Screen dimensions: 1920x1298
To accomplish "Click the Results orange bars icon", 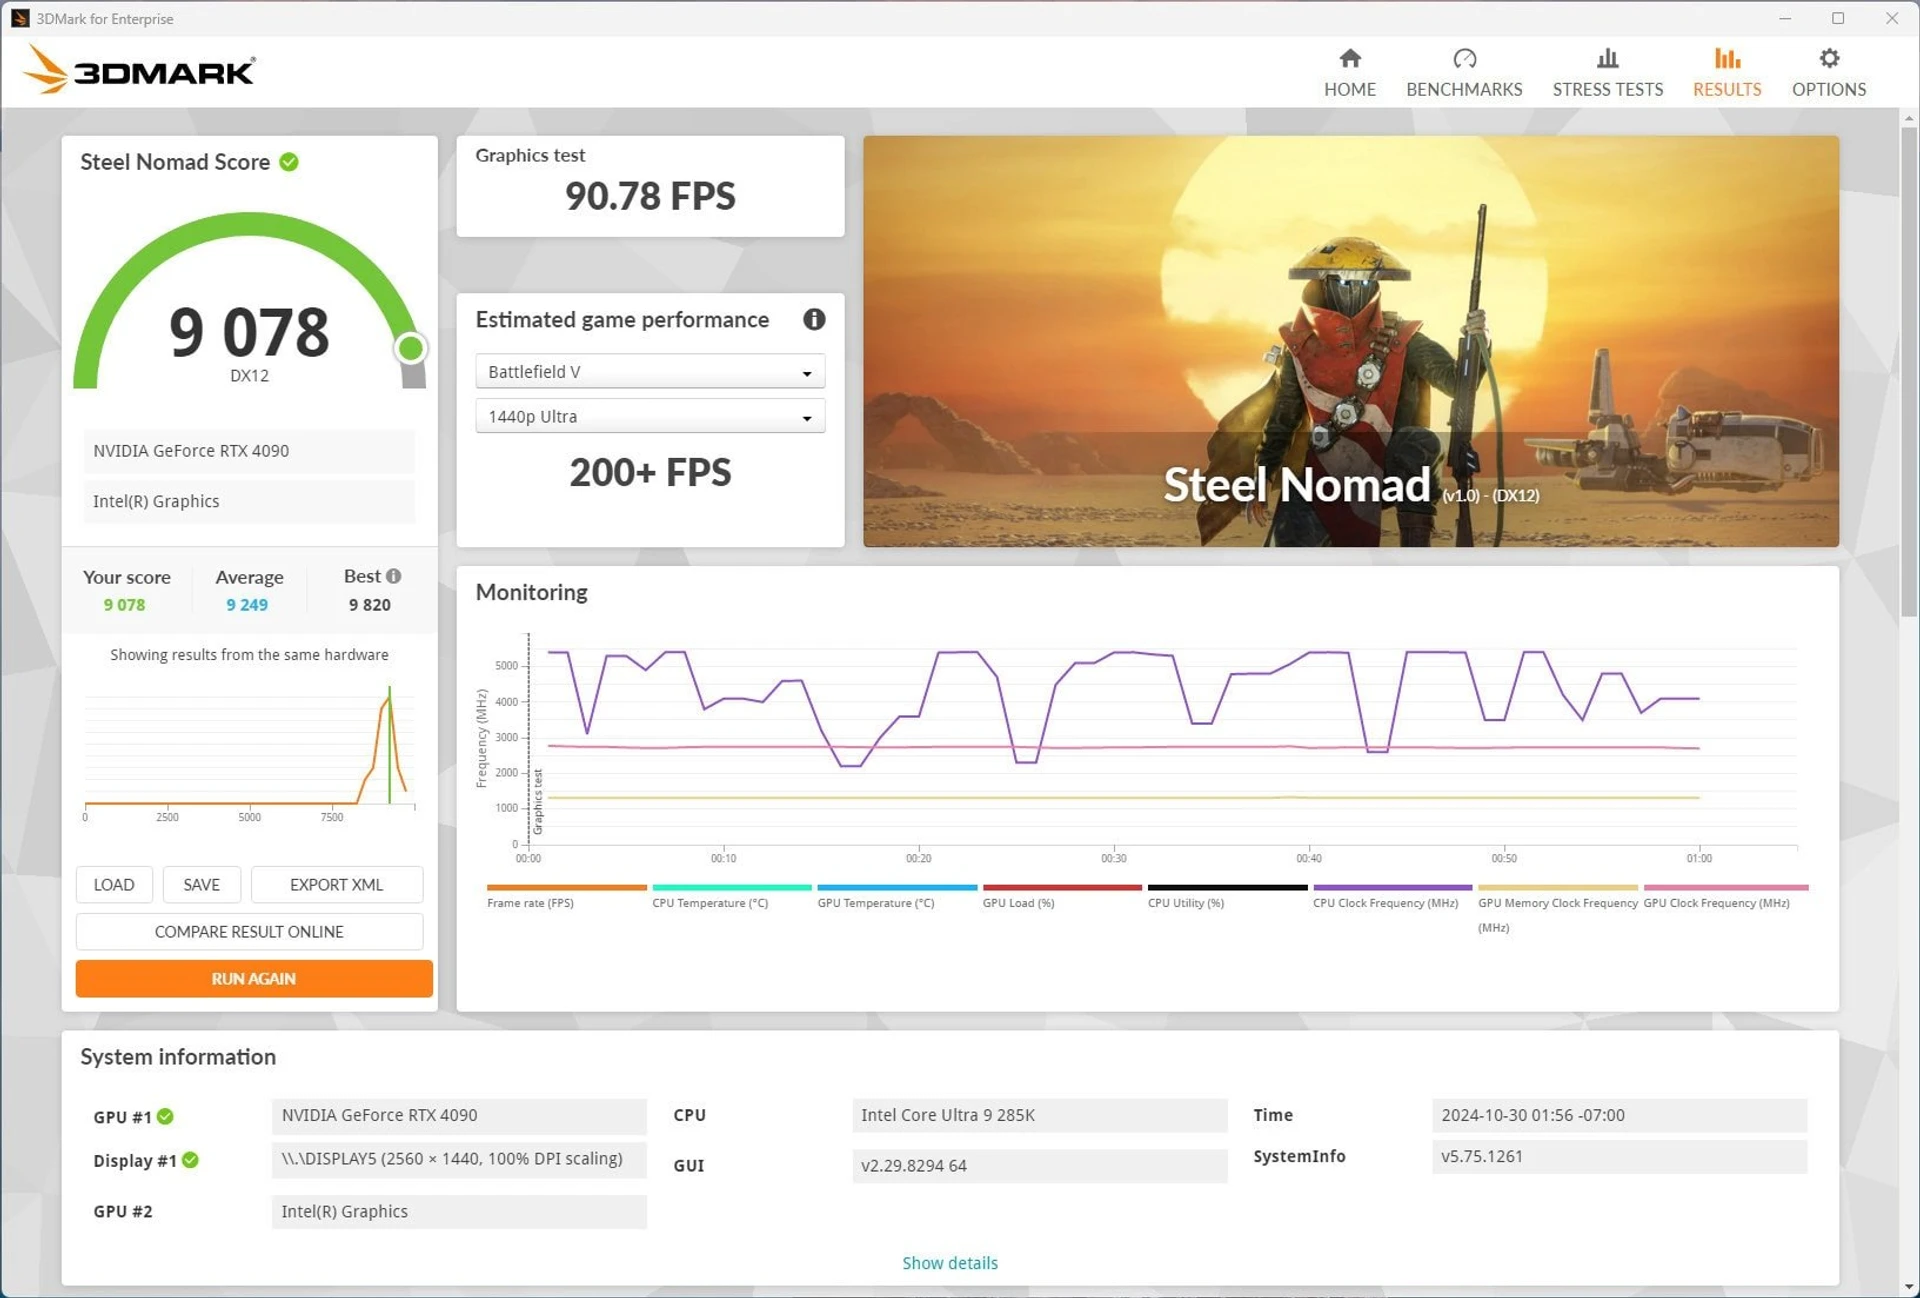I will pyautogui.click(x=1727, y=58).
